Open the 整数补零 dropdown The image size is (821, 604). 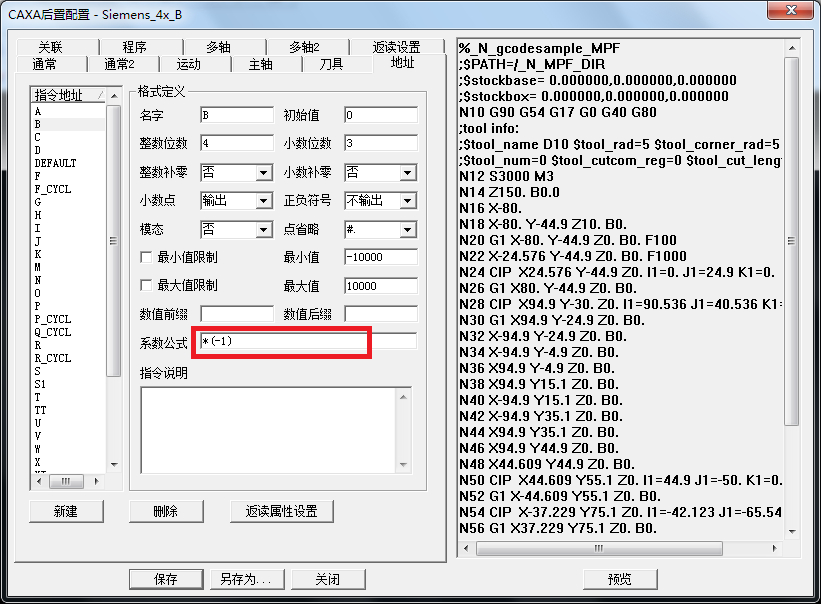(264, 172)
